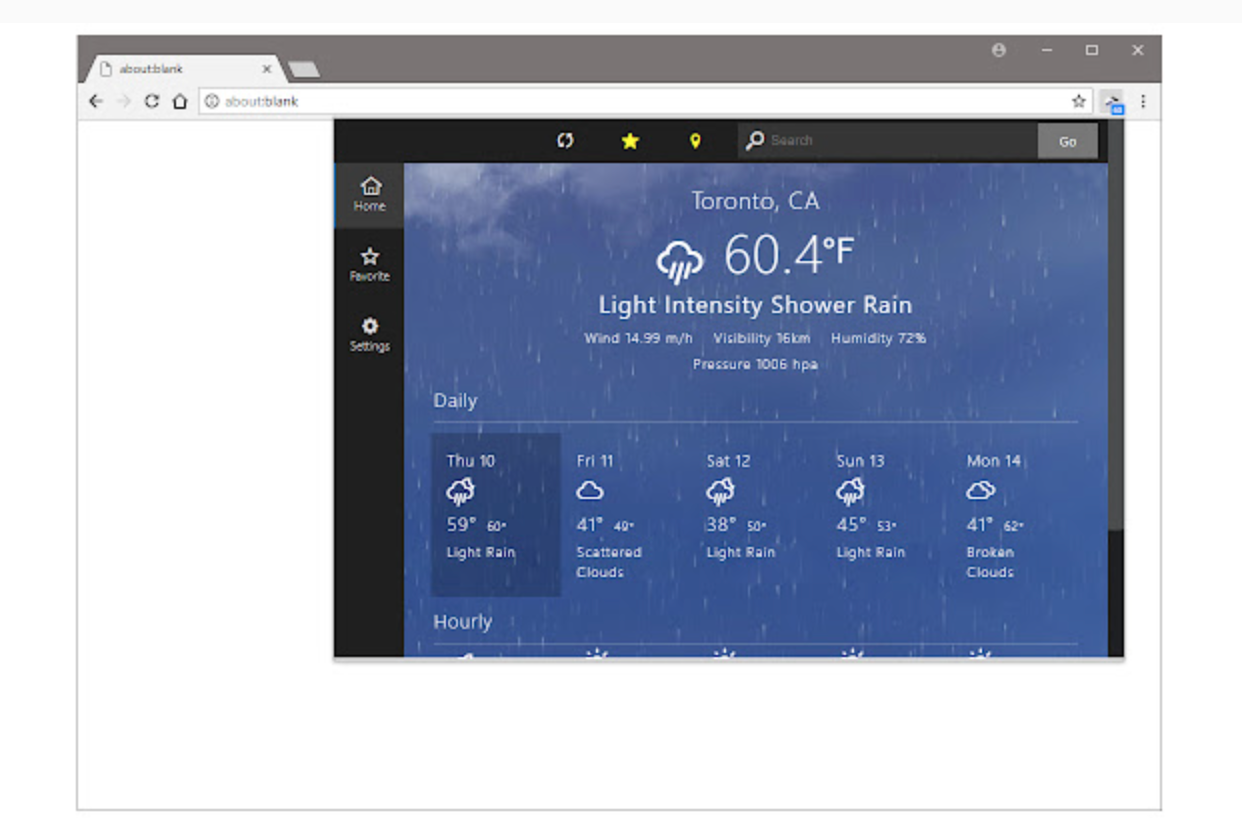Open Settings in the weather sidebar
The height and width of the screenshot is (818, 1242).
370,334
